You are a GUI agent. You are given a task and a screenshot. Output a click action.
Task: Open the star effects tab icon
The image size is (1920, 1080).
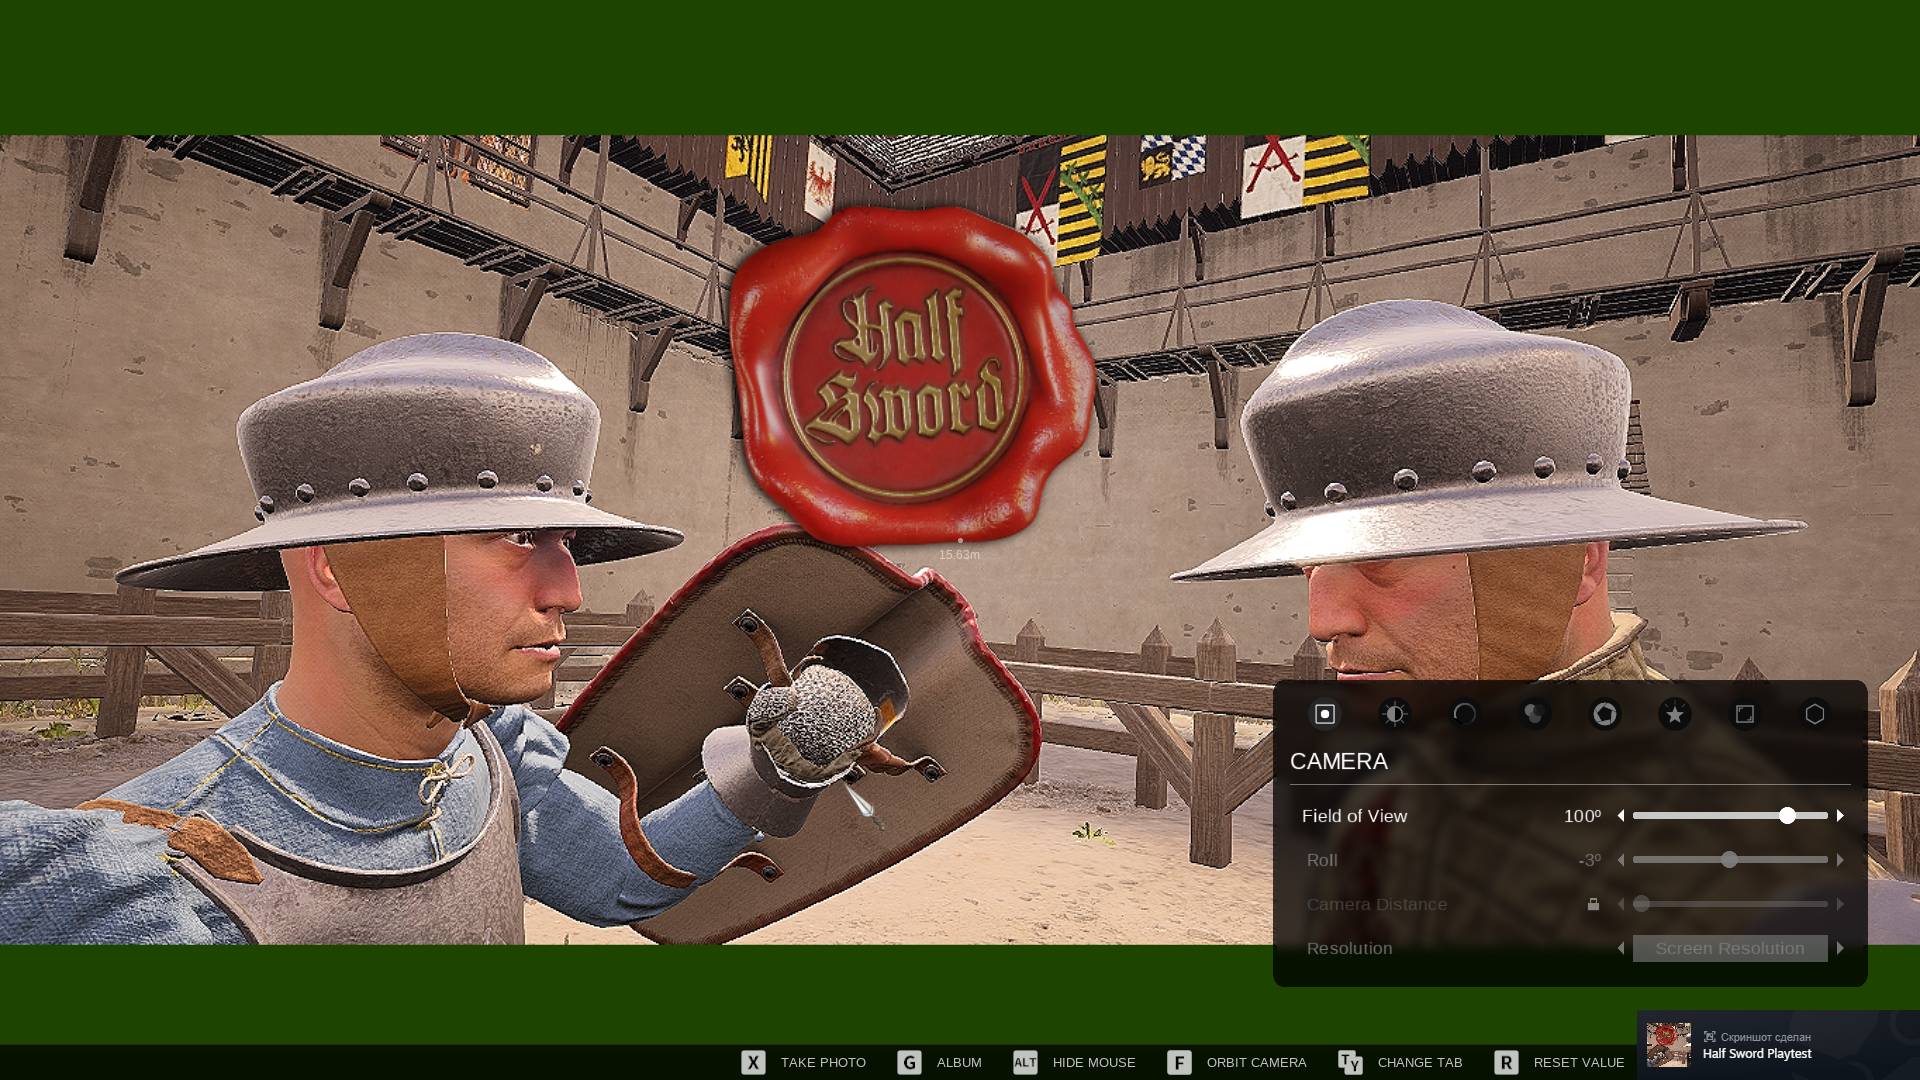pyautogui.click(x=1675, y=714)
